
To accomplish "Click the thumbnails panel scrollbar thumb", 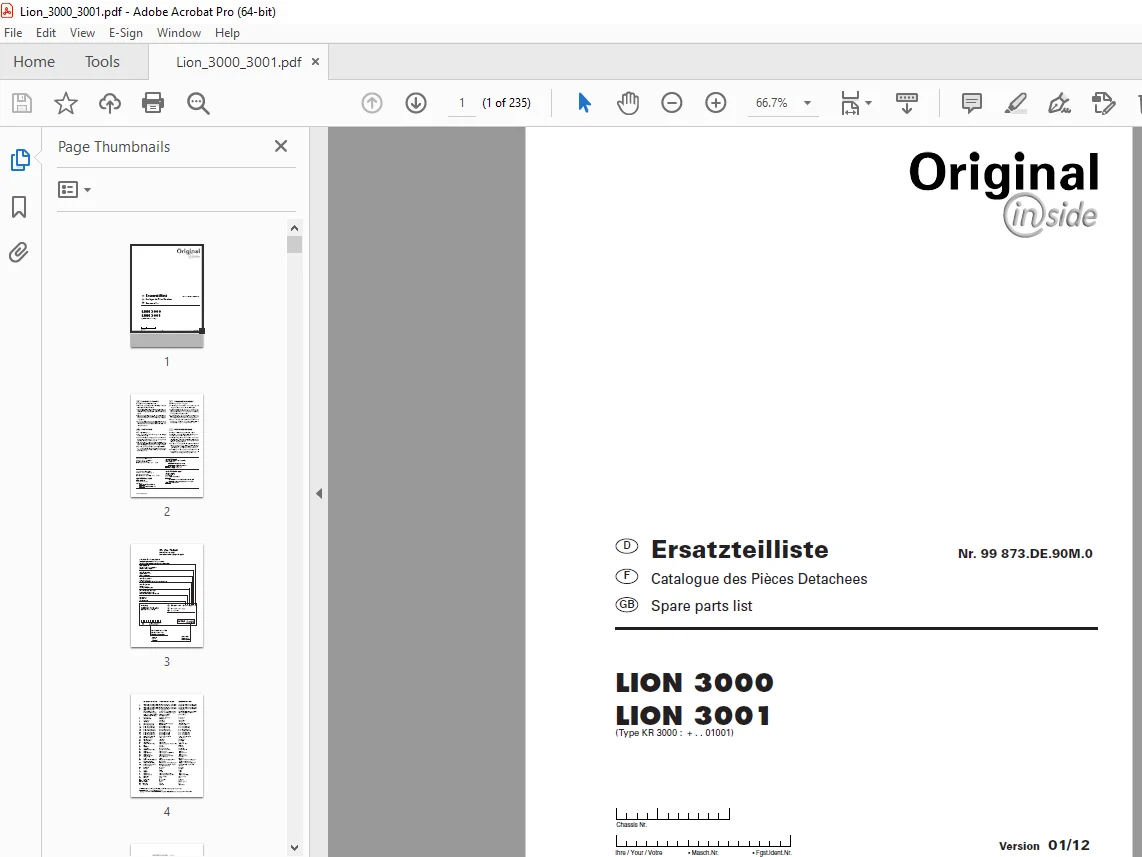I will click(294, 245).
